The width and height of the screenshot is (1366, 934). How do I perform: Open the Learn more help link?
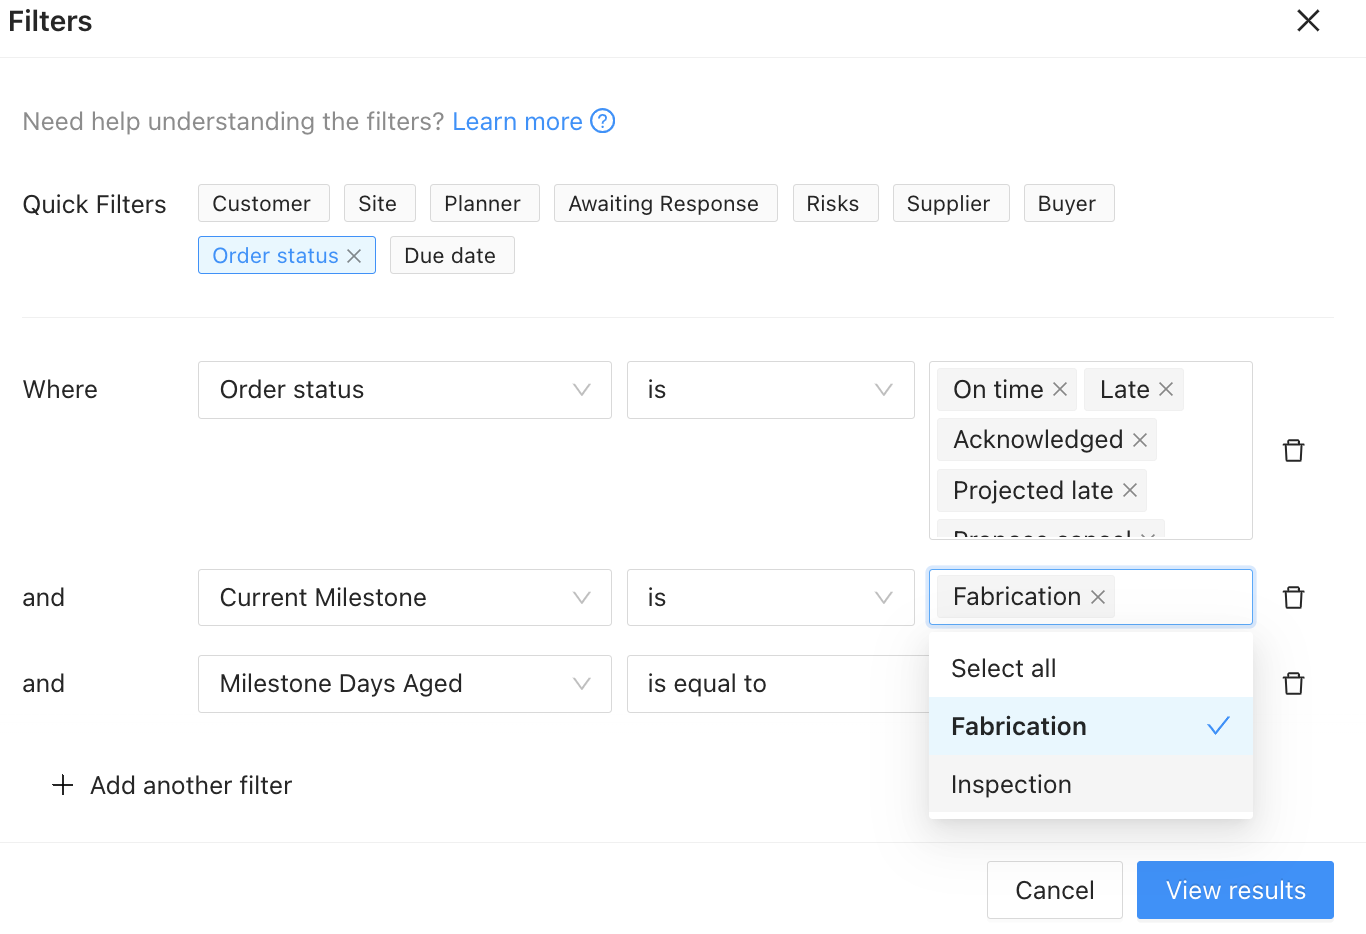(517, 121)
